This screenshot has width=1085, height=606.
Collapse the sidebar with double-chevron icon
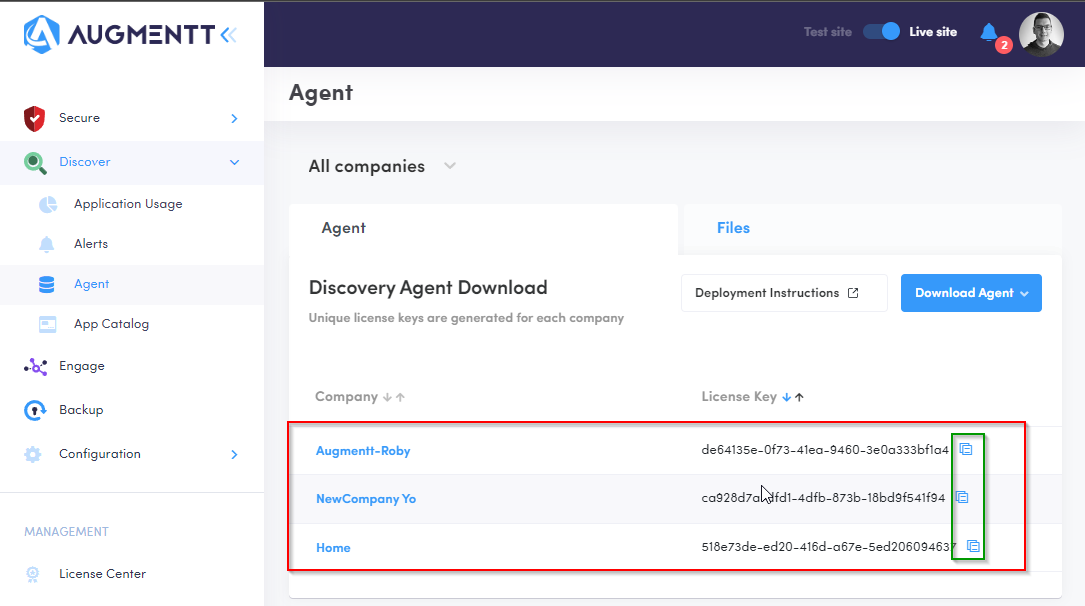click(x=228, y=35)
